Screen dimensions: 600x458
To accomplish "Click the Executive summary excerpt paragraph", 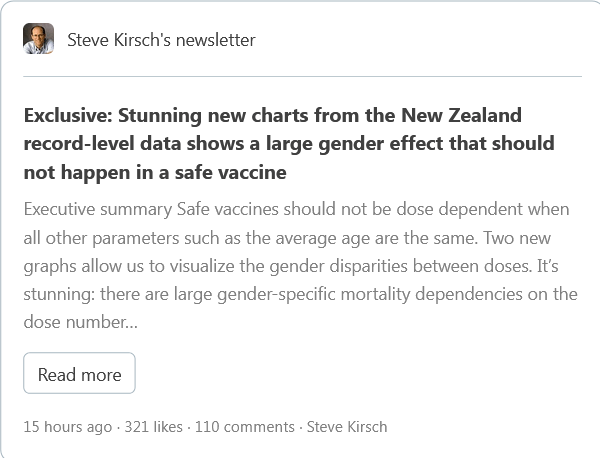I will (x=300, y=266).
